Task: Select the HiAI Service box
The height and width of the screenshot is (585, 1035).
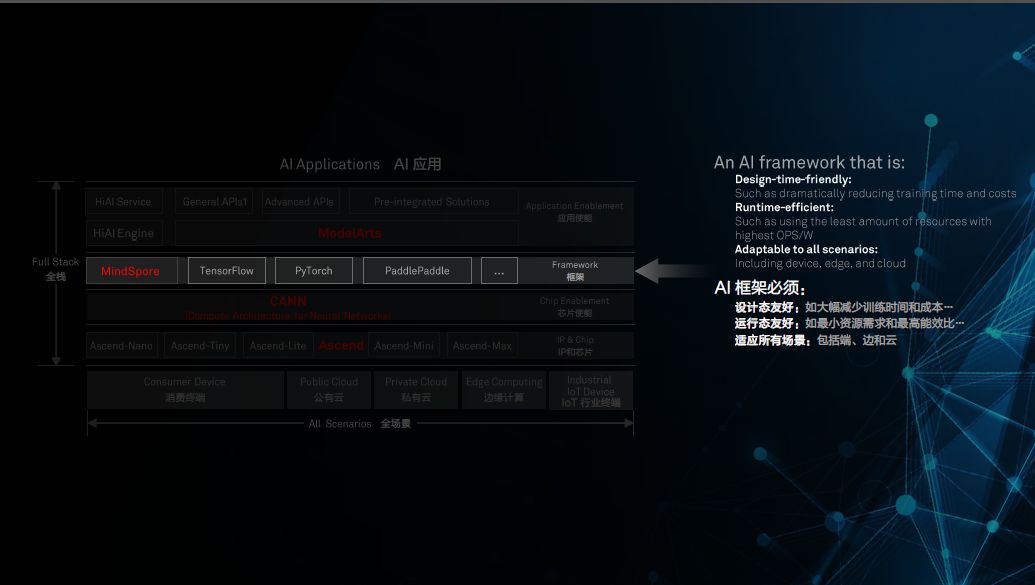Action: pyautogui.click(x=123, y=201)
